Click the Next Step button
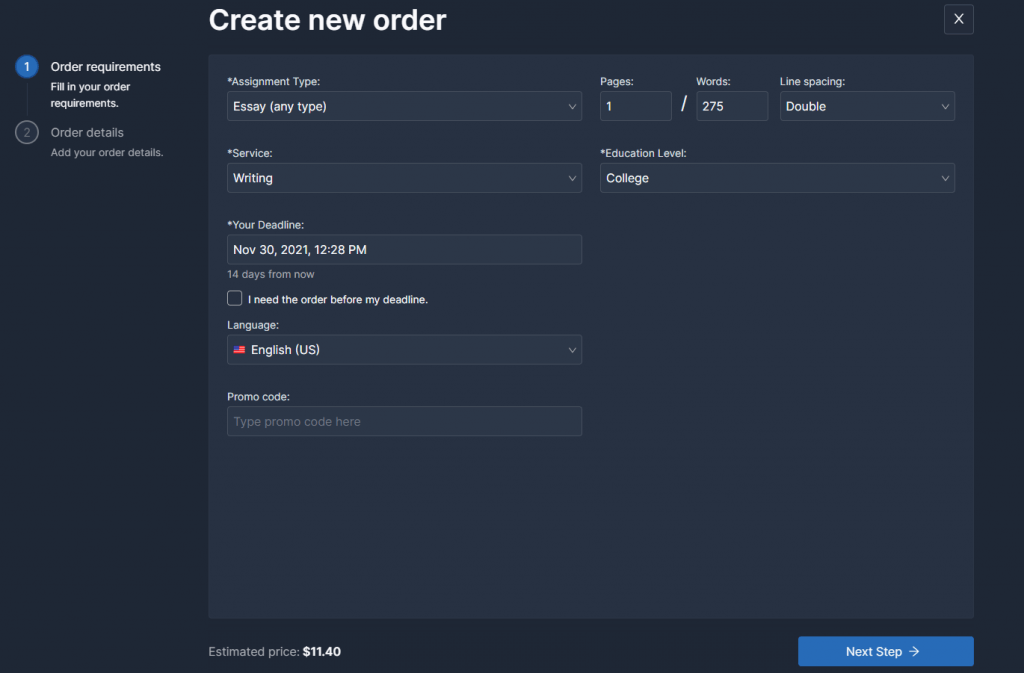Image resolution: width=1024 pixels, height=673 pixels. (x=885, y=651)
